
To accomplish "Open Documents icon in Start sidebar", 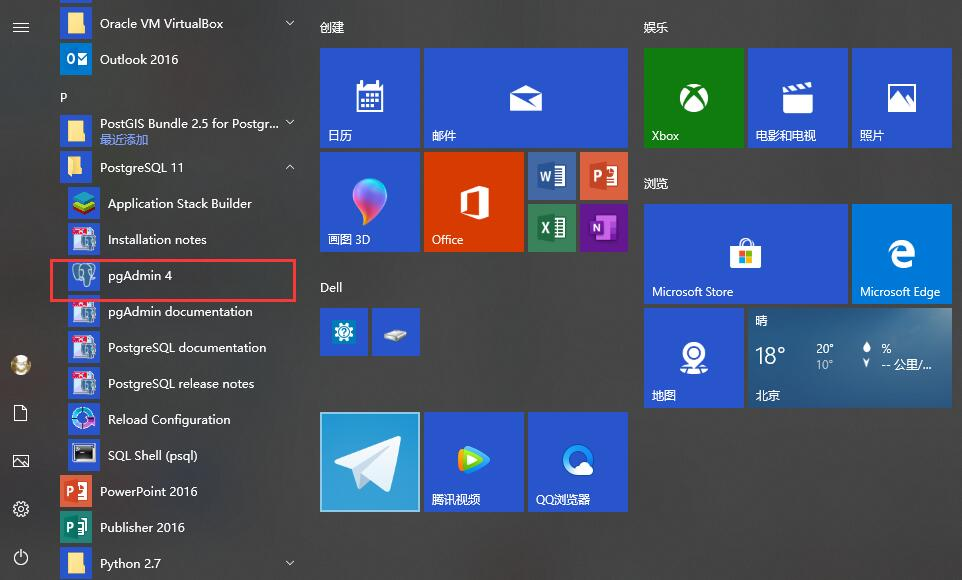I will tap(21, 413).
